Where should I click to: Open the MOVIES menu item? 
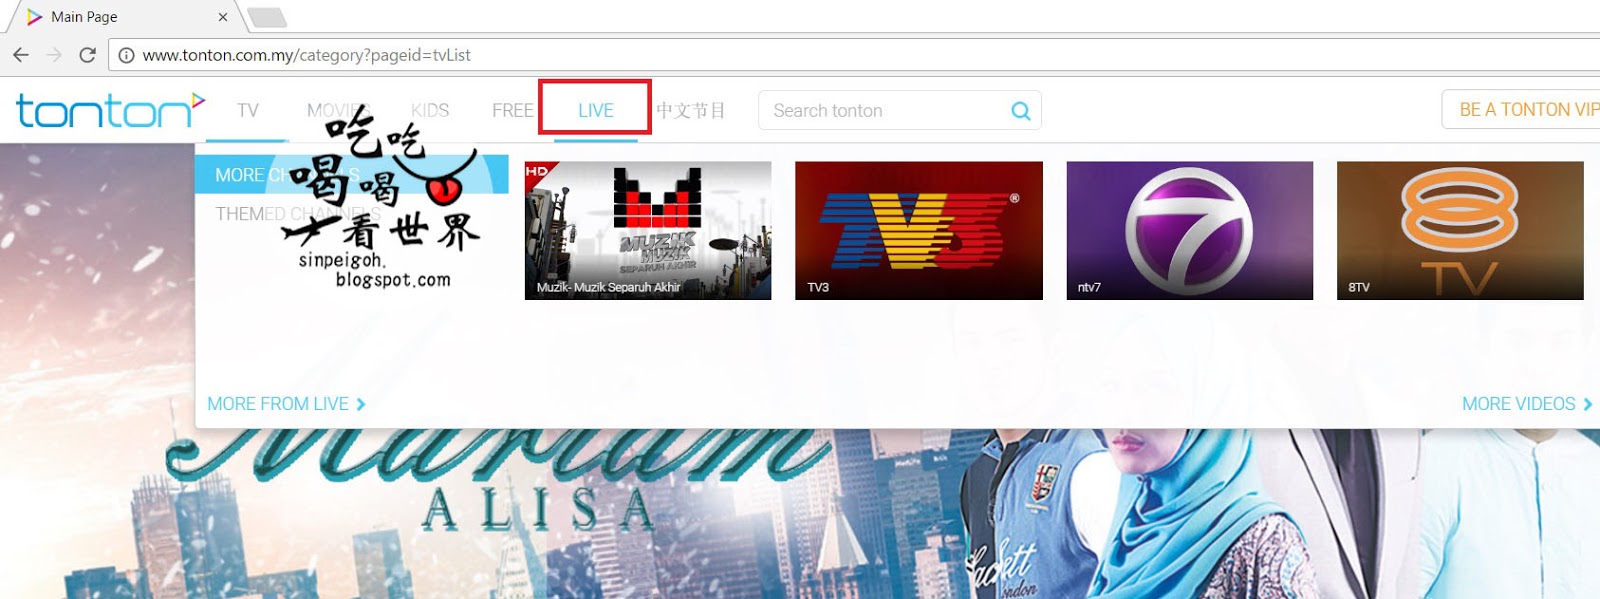click(339, 110)
